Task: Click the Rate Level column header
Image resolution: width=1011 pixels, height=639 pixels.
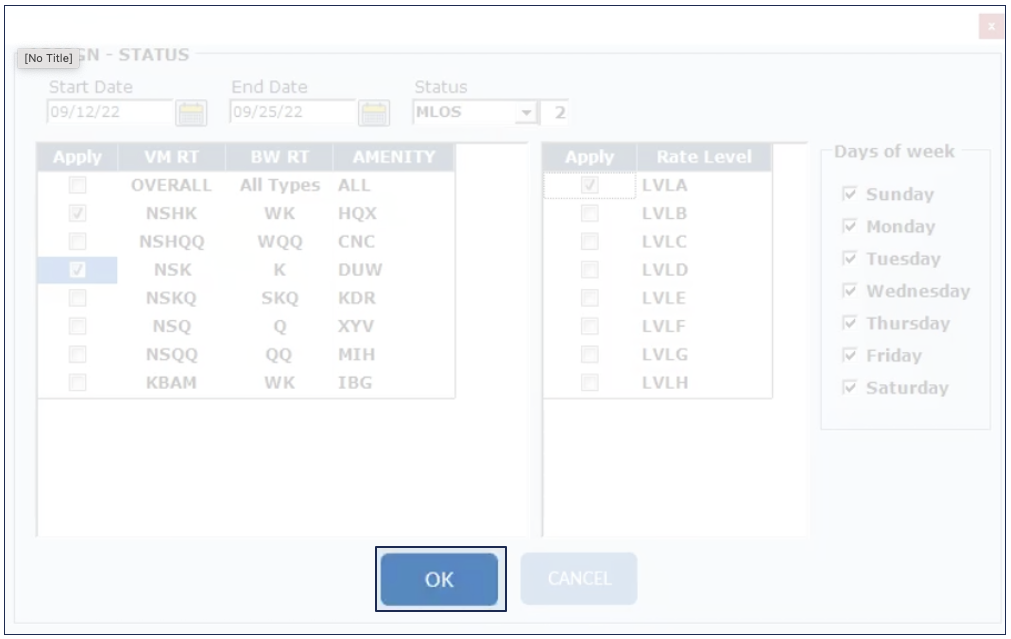Action: click(x=704, y=157)
